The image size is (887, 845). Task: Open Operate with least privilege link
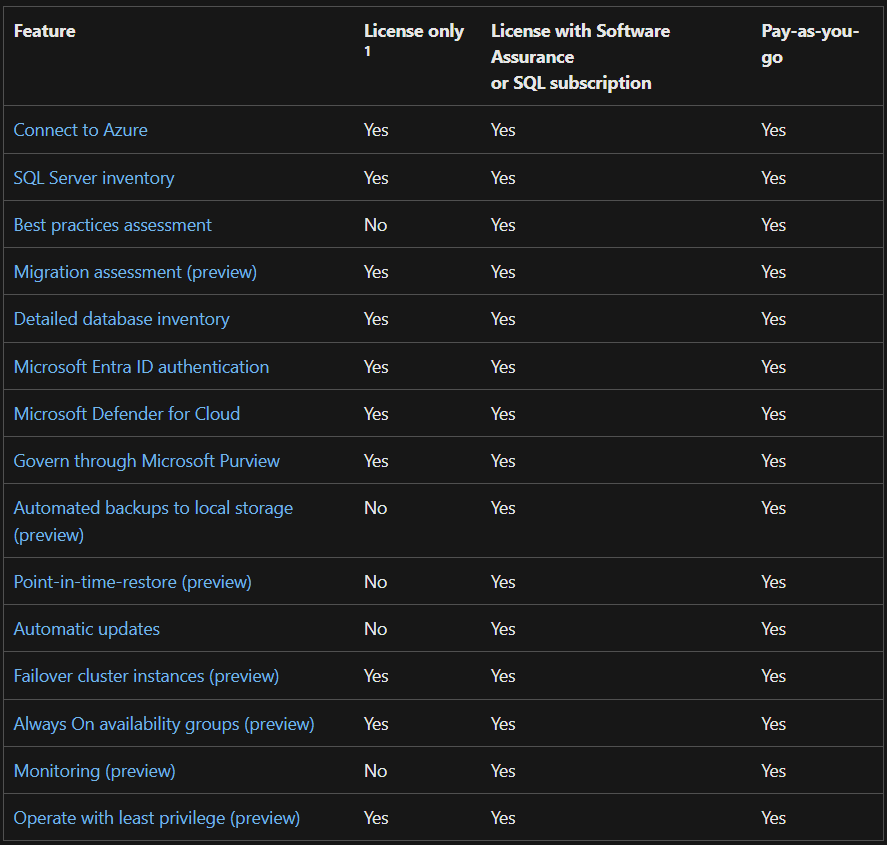(x=156, y=818)
